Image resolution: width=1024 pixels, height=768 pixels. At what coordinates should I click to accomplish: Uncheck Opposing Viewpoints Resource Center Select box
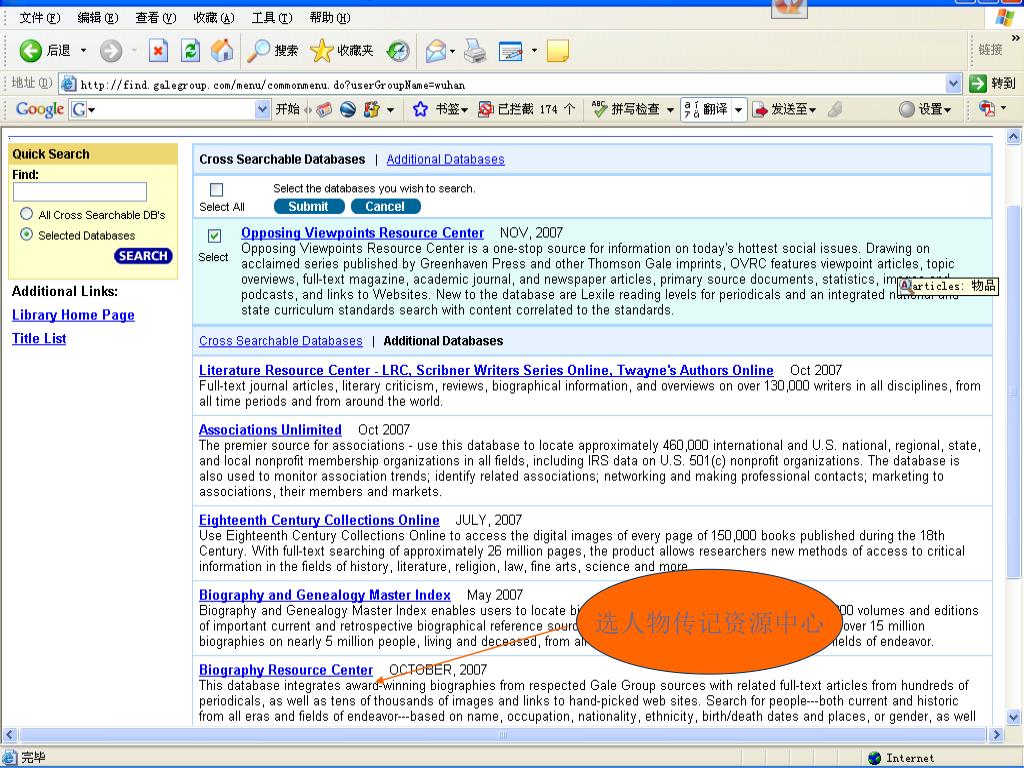214,236
